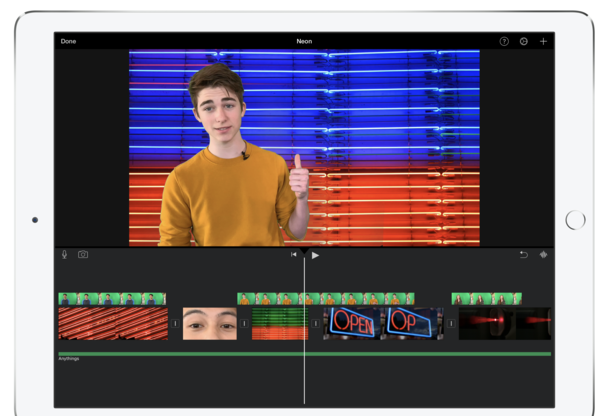Tap the microphone voiceover record icon
The image size is (613, 416).
65,255
